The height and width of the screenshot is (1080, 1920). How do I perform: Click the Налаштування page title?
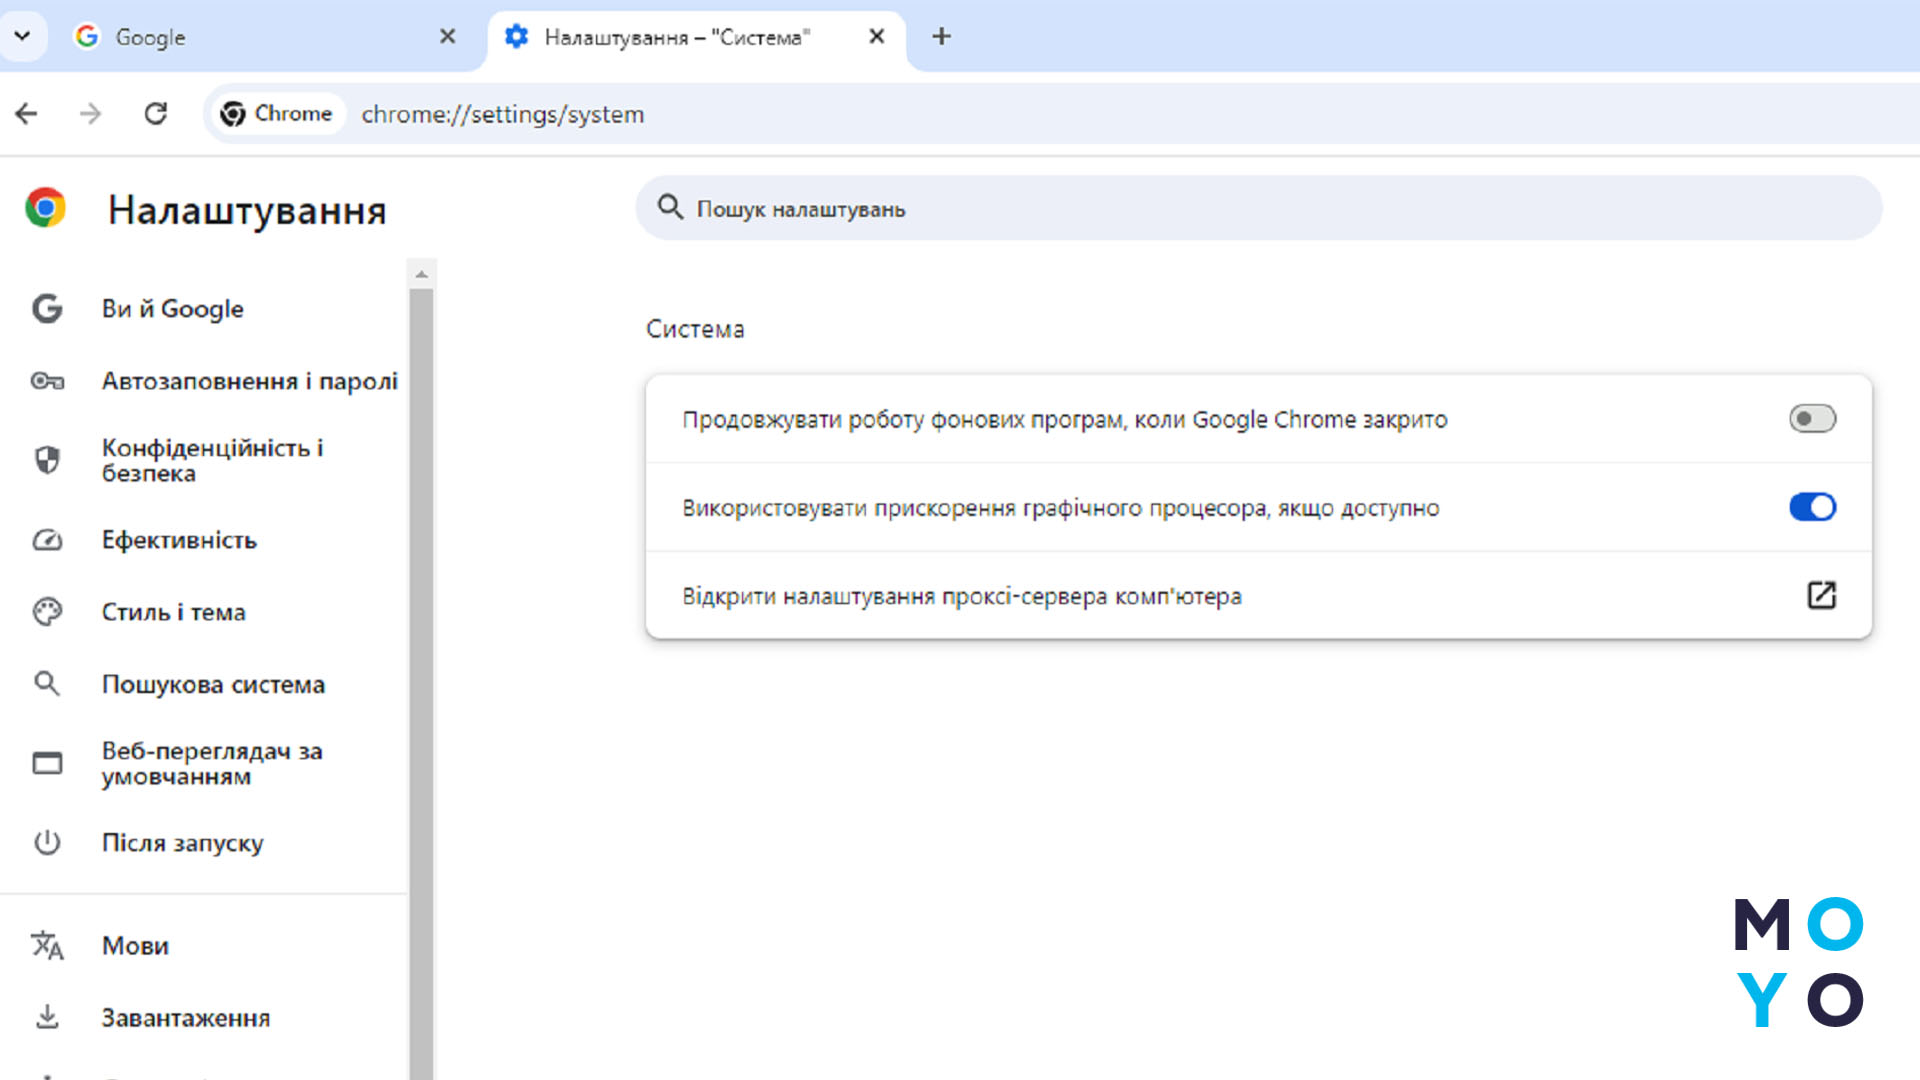pyautogui.click(x=247, y=211)
